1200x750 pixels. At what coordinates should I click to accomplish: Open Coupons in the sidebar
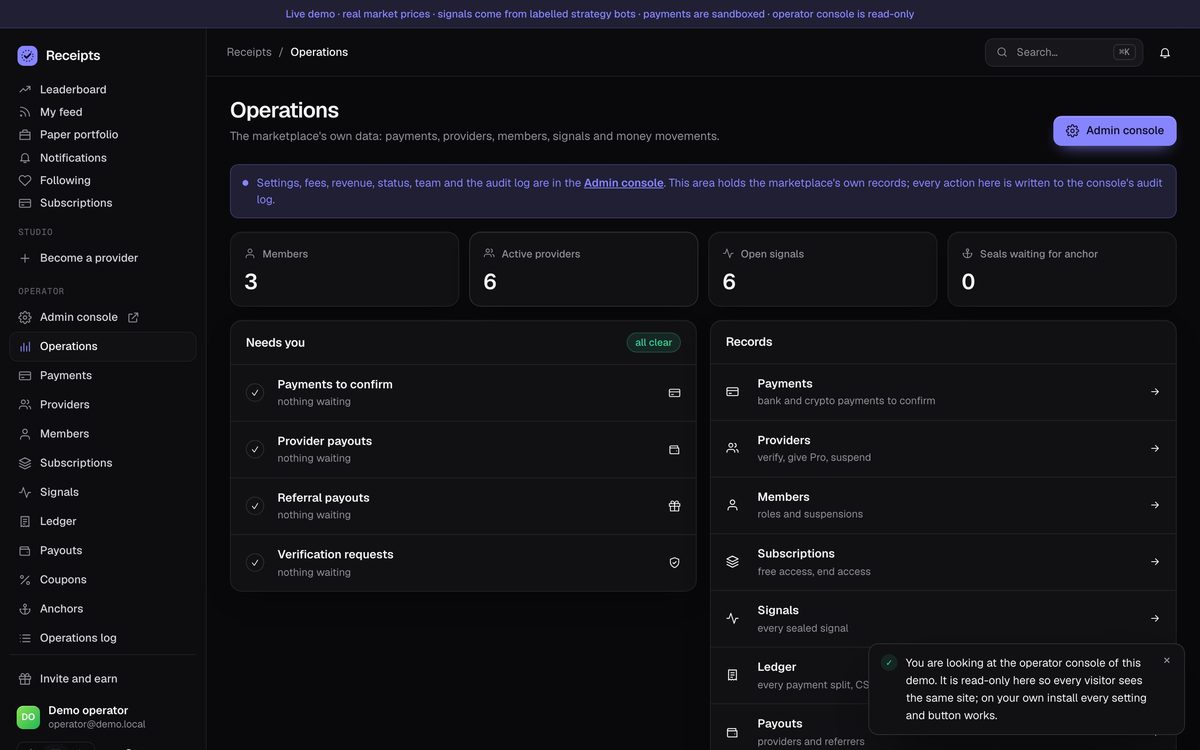coord(102,580)
